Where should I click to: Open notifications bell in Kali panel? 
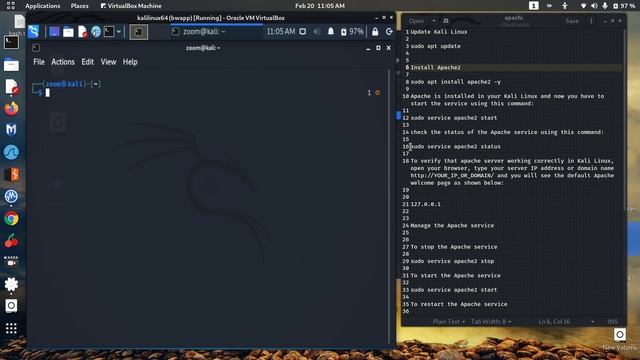[331, 31]
